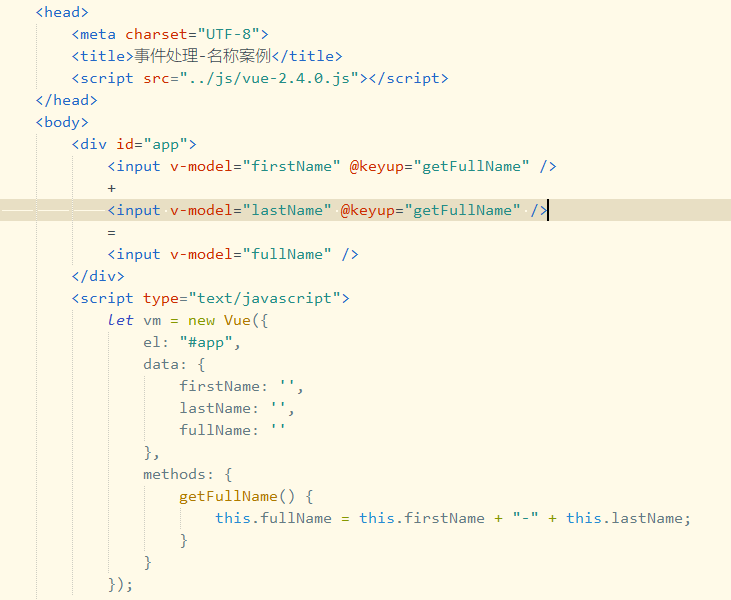Click the equals sign line between inputs
This screenshot has height=600, width=731.
pyautogui.click(x=111, y=232)
